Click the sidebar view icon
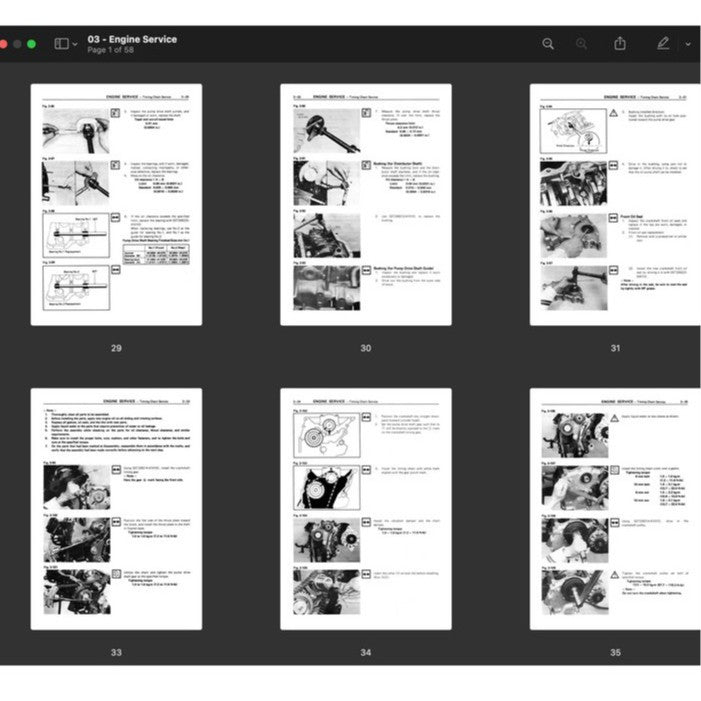 tap(61, 44)
